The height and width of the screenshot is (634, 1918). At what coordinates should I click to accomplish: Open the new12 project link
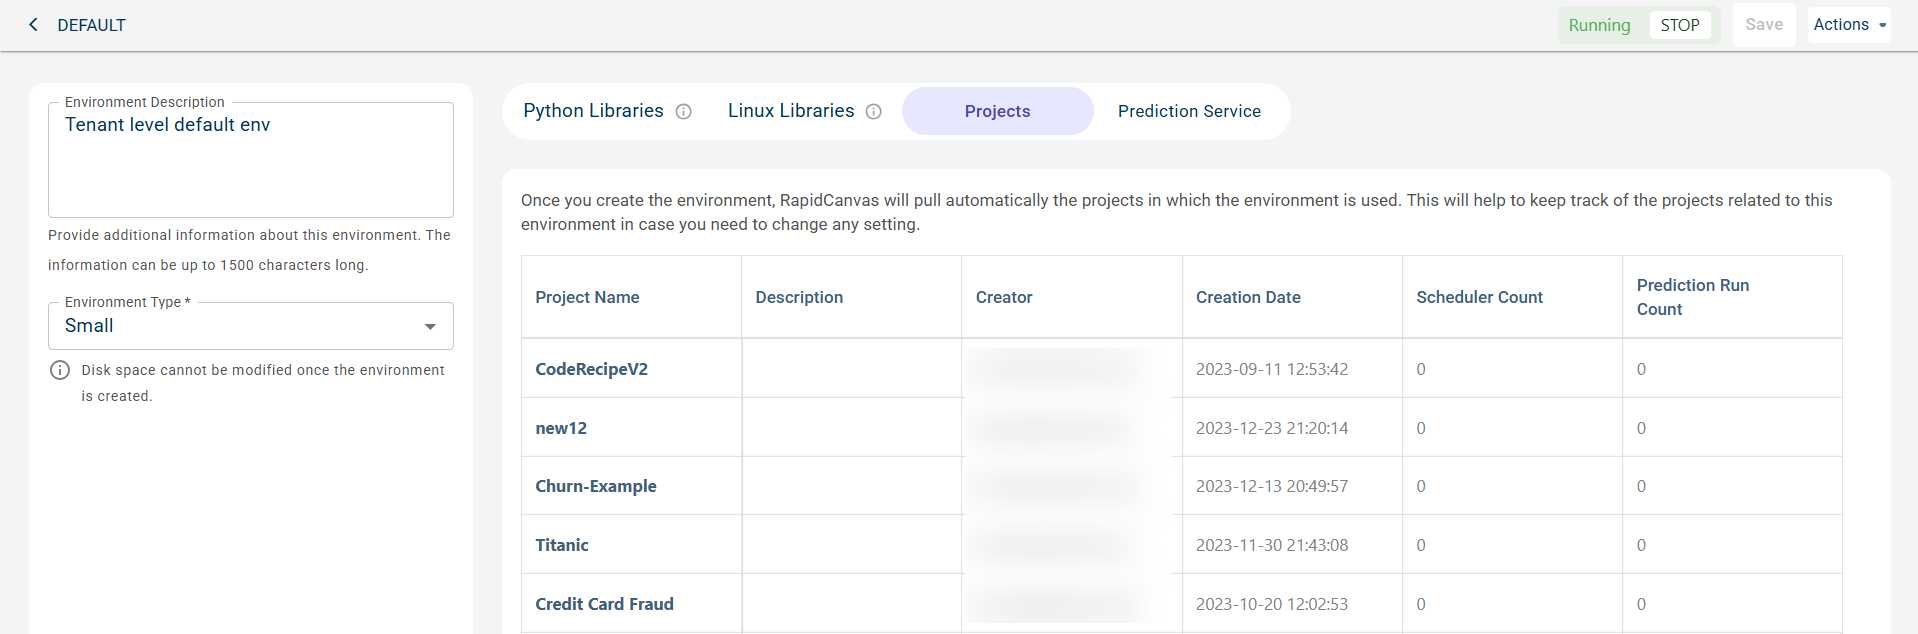pos(561,428)
